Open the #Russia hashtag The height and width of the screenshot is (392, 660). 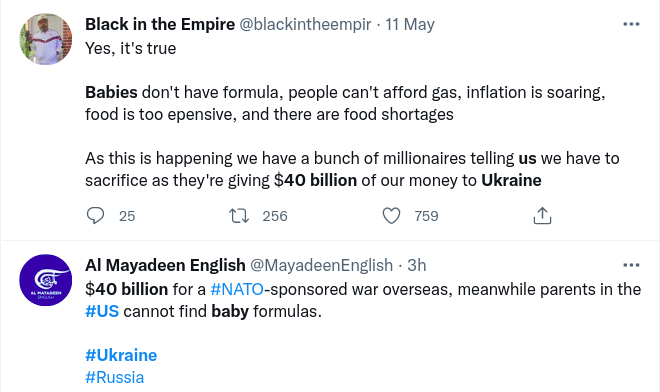click(x=114, y=377)
